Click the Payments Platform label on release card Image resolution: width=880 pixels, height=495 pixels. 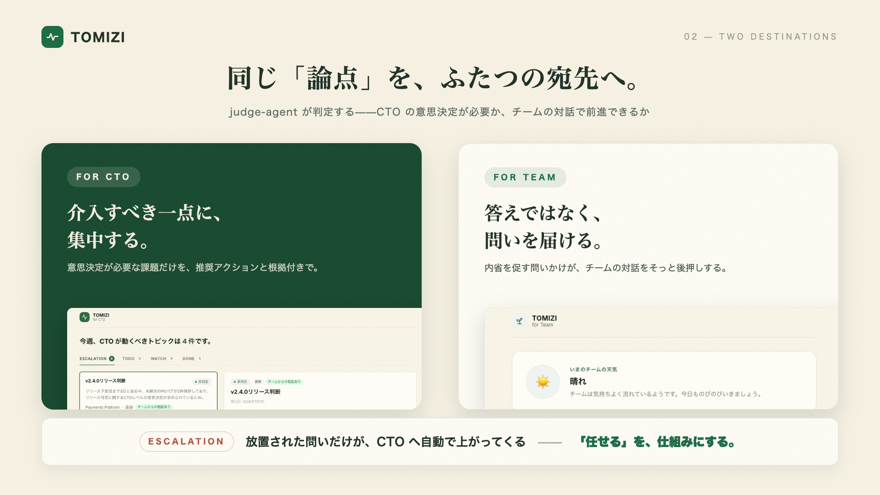tap(103, 407)
